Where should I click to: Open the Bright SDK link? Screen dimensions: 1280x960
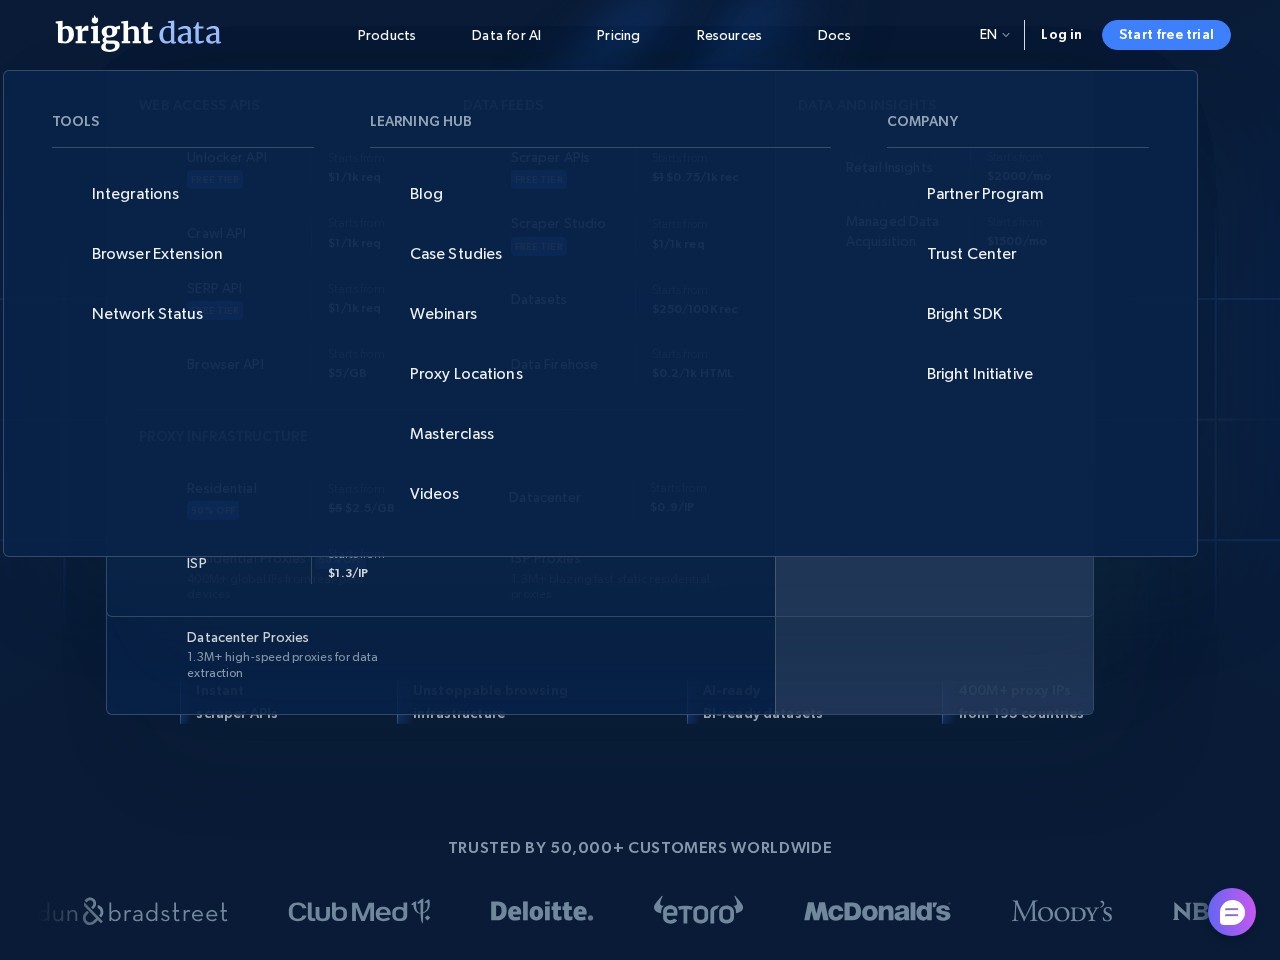(x=964, y=314)
